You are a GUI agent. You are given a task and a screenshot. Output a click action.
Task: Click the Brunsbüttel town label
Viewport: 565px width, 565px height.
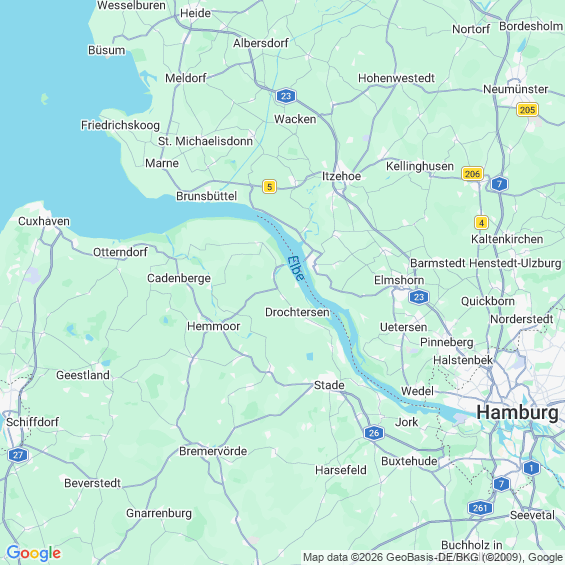coord(206,196)
